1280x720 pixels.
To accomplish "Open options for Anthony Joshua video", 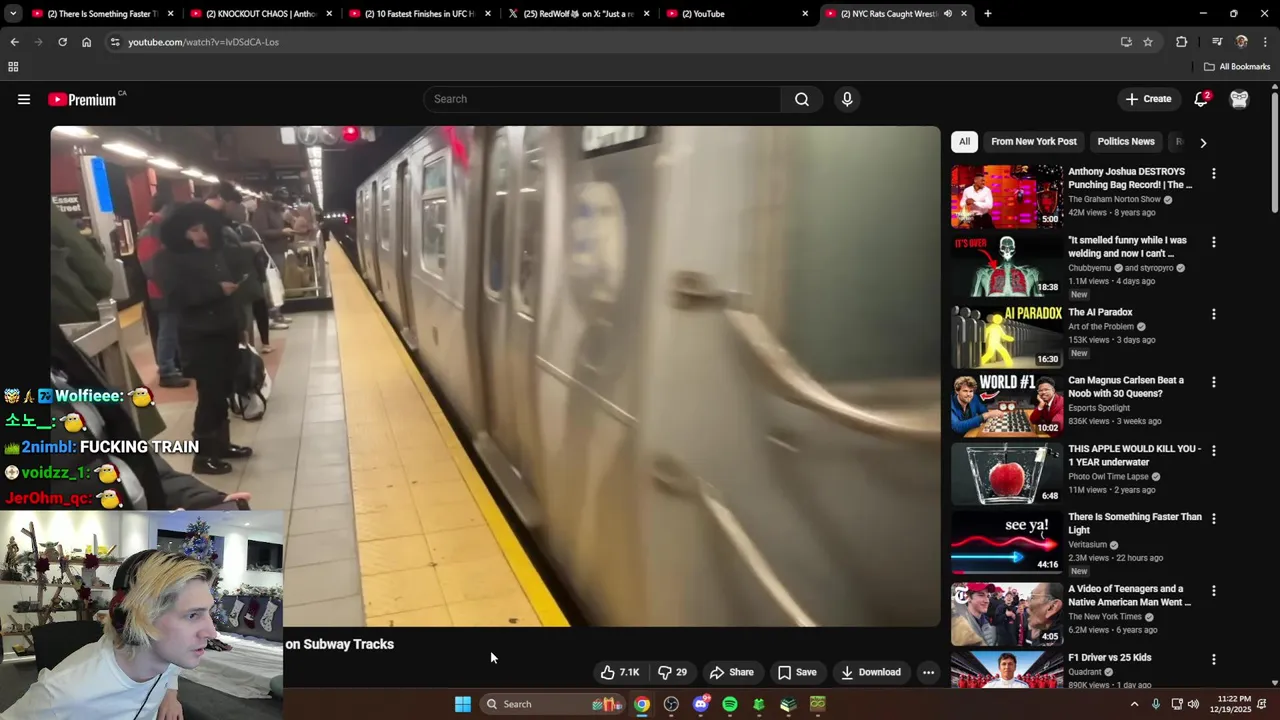I will [x=1213, y=174].
